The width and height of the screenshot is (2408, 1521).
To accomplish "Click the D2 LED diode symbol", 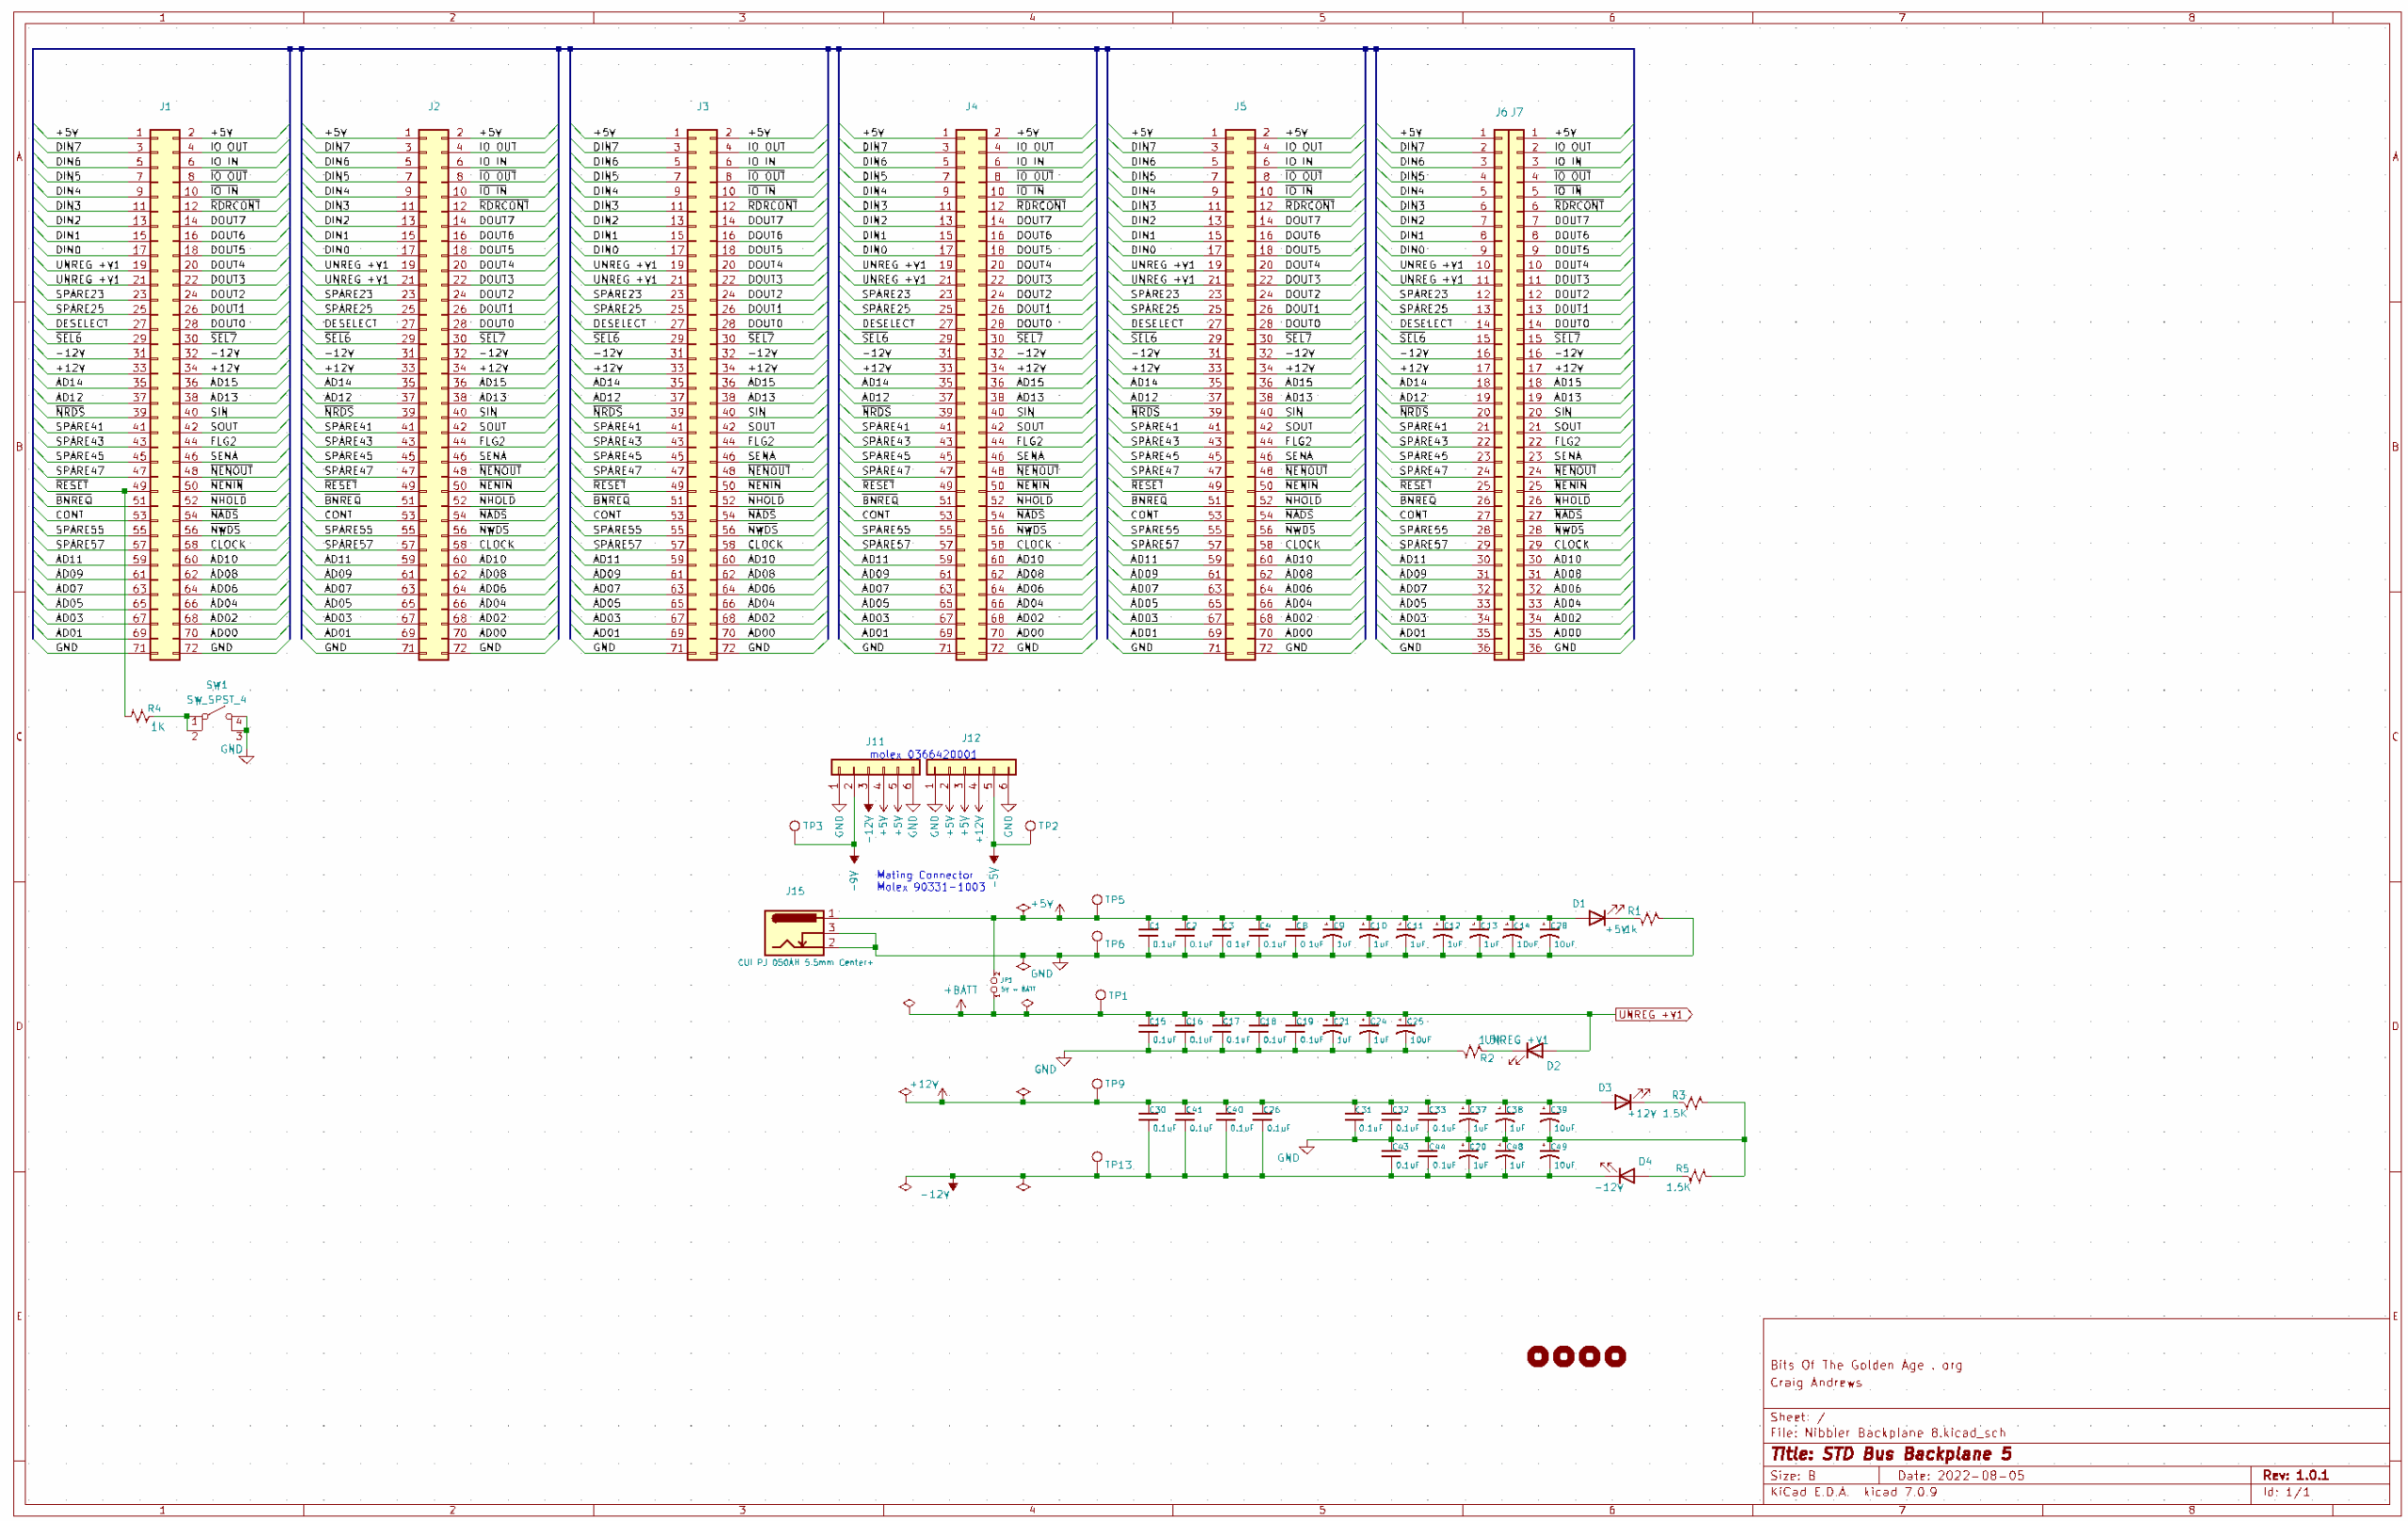I will click(1534, 1051).
